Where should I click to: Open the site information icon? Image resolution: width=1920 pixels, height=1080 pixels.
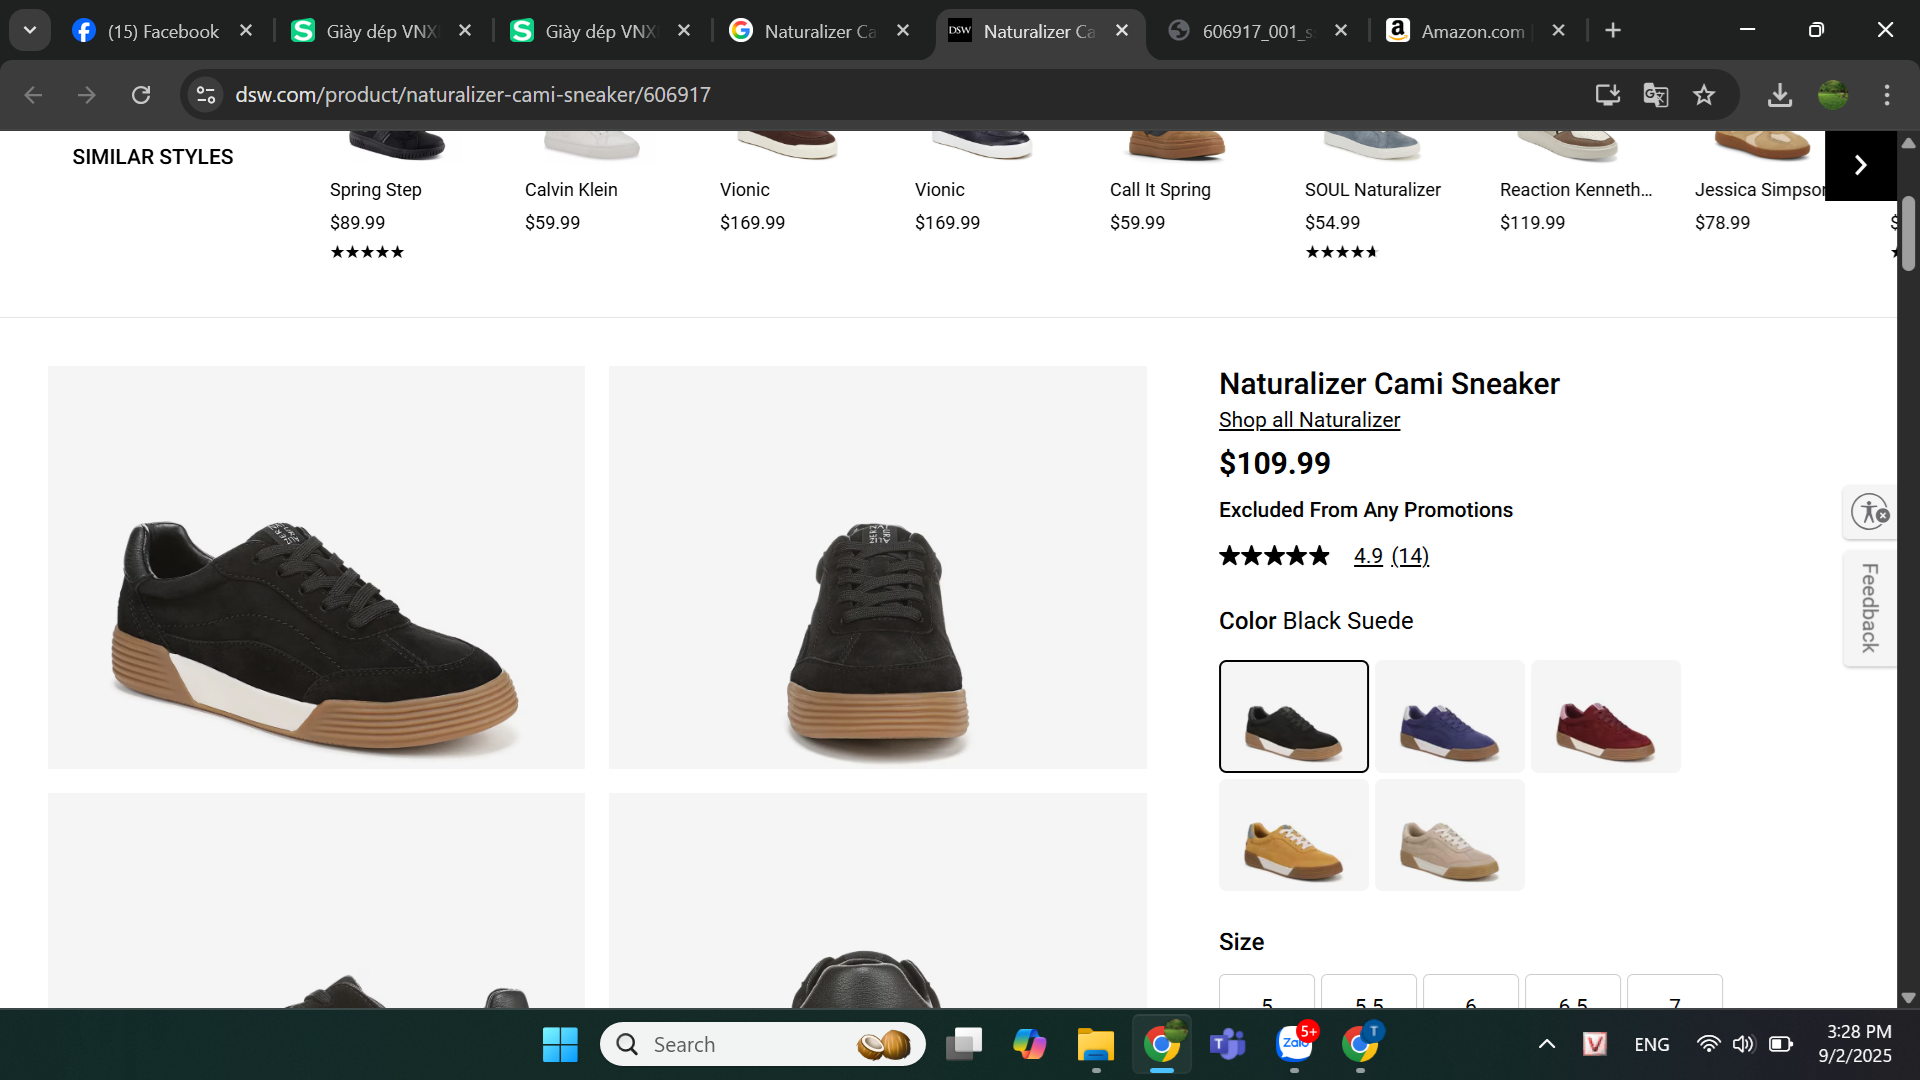206,95
